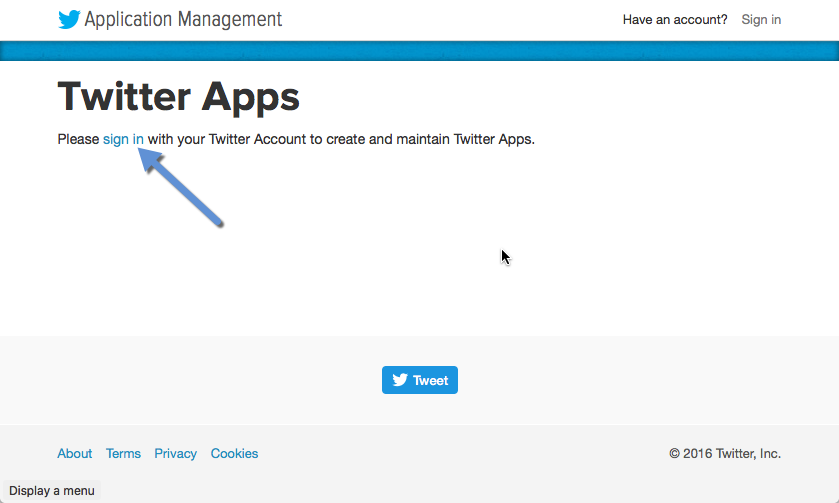839x503 pixels.
Task: Click the "Twitter Apps" page heading
Action: [178, 97]
